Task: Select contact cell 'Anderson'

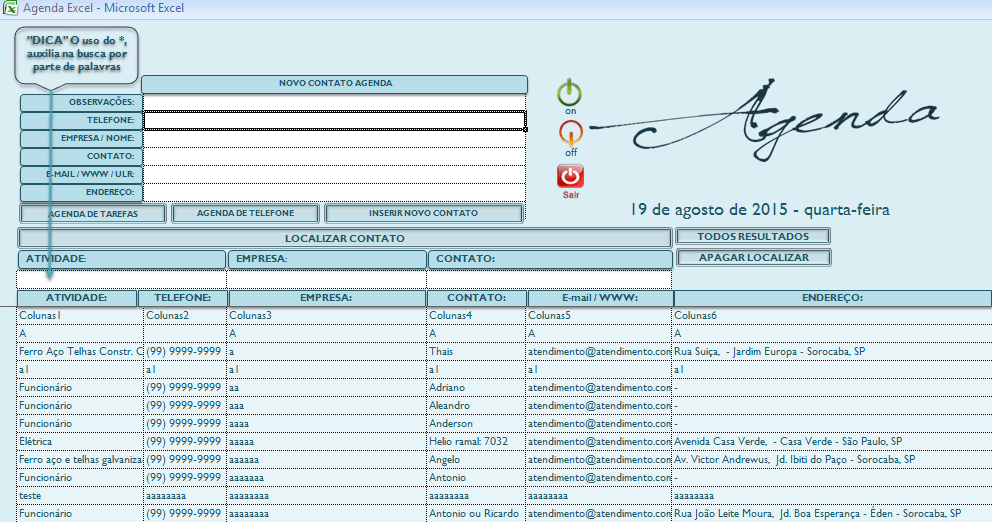Action: (476, 424)
